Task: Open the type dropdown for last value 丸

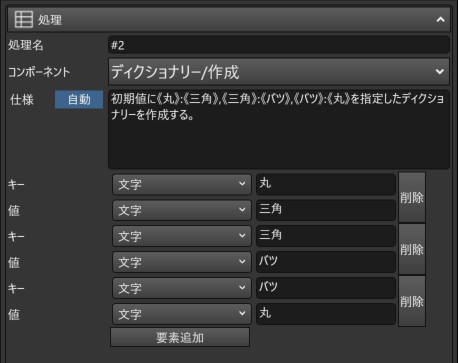Action: 182,314
